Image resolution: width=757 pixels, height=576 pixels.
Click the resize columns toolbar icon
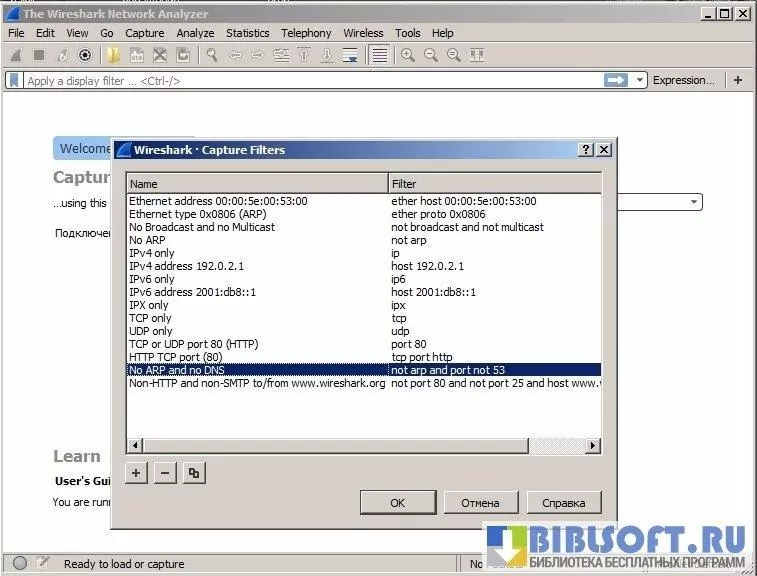(477, 55)
